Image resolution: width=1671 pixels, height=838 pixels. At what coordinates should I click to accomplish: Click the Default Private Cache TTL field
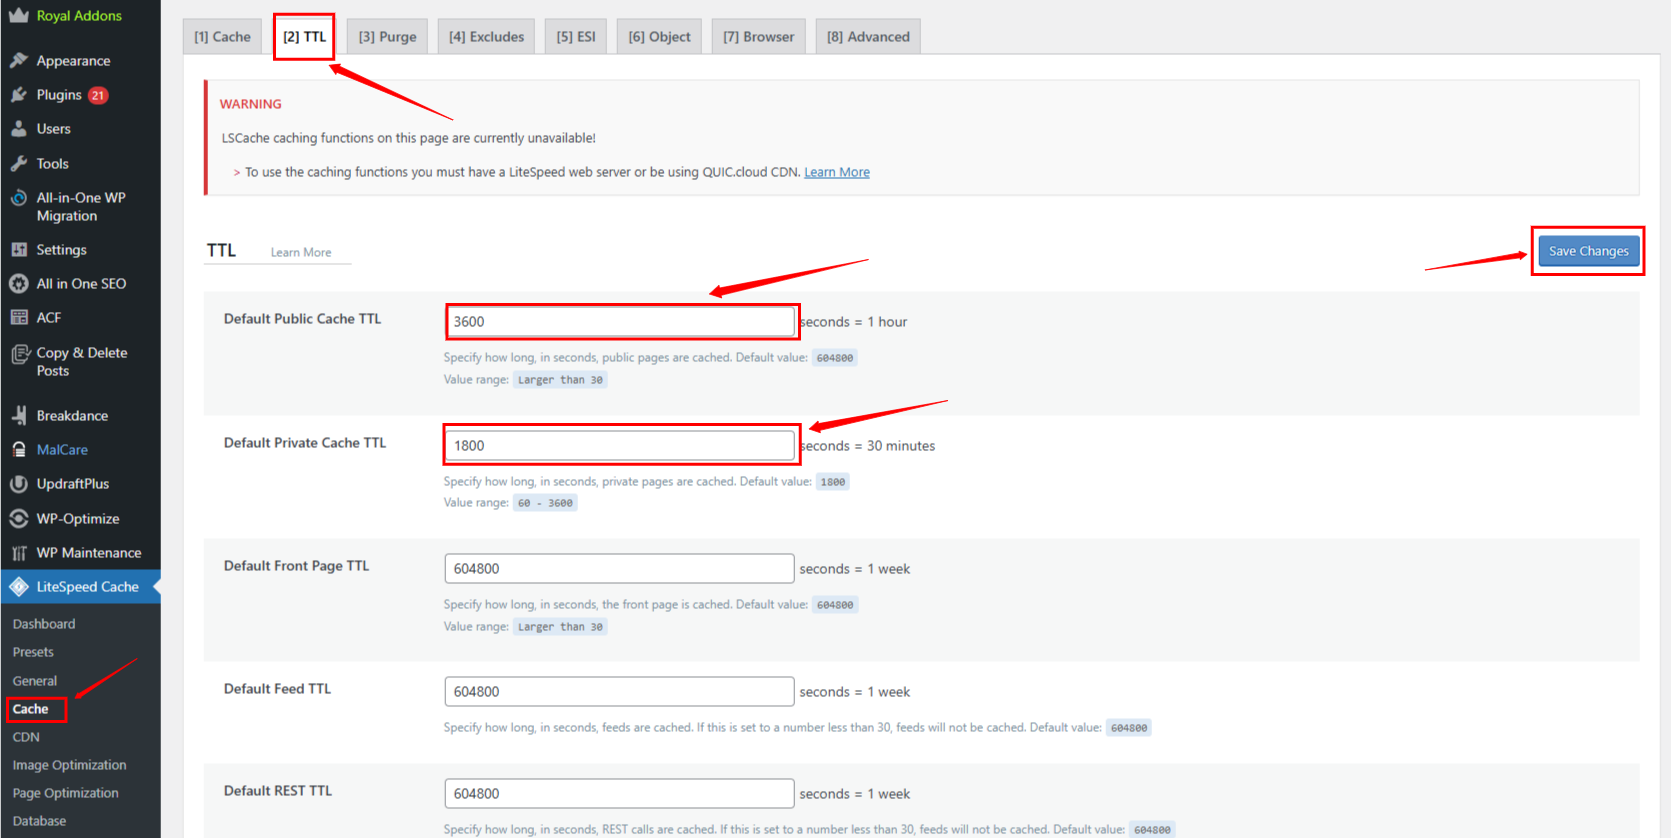pos(620,445)
